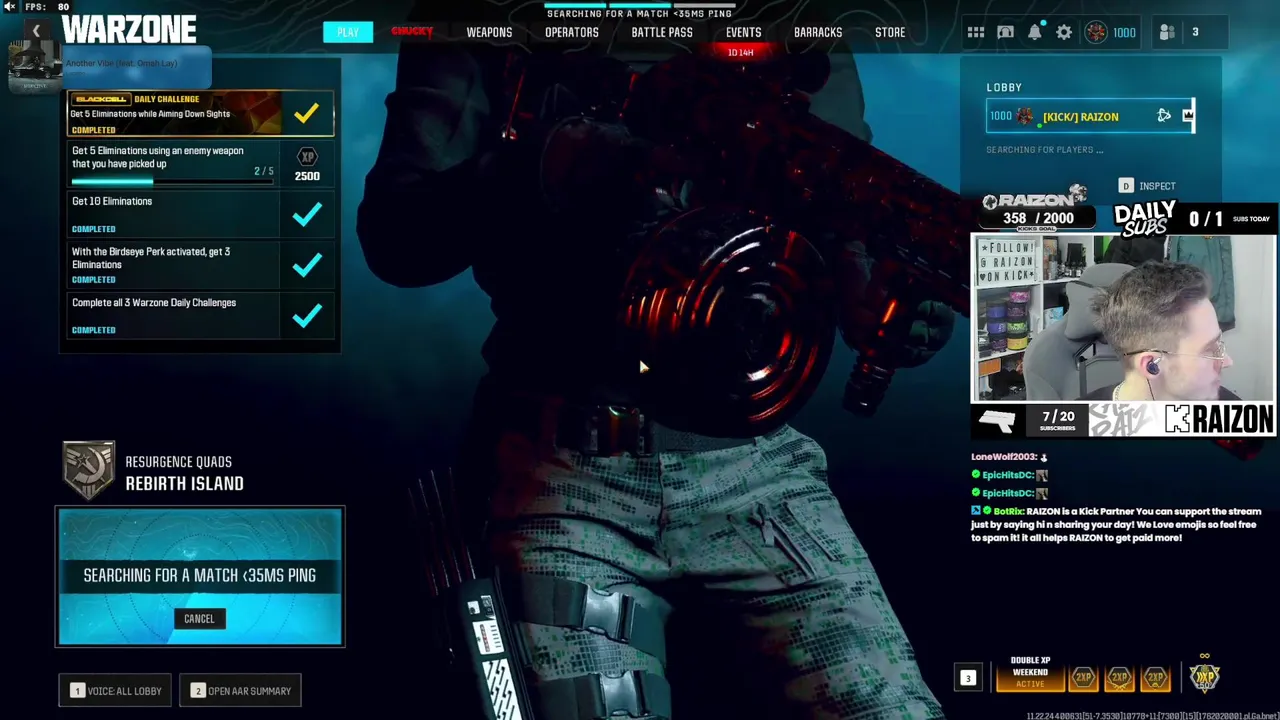Screen dimensions: 1280x720
Task: Click the battle pass 2XP token icon
Action: tap(1155, 678)
